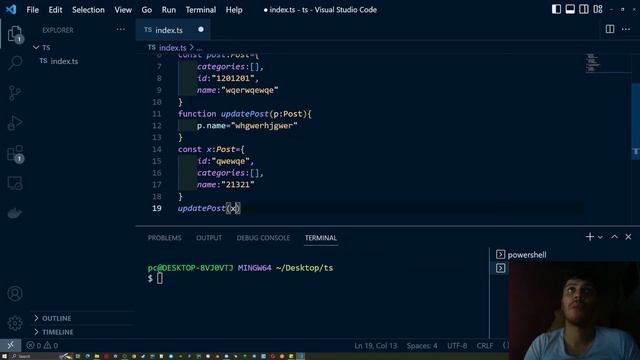Toggle secondary side bar layout icon
The image size is (640, 360).
tap(584, 9)
